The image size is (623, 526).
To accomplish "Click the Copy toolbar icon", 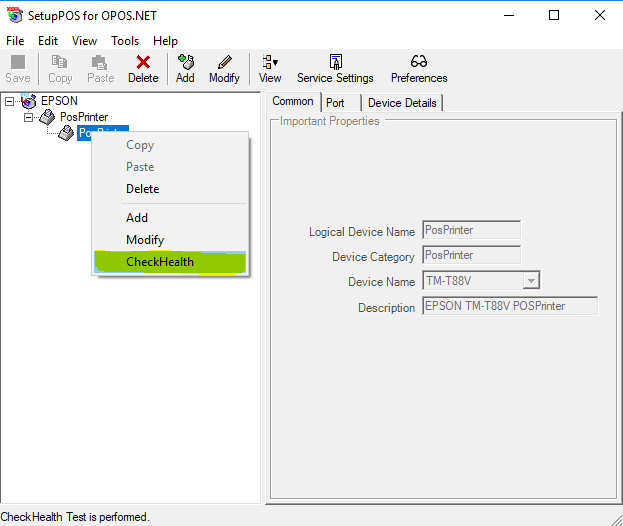I will pos(60,62).
